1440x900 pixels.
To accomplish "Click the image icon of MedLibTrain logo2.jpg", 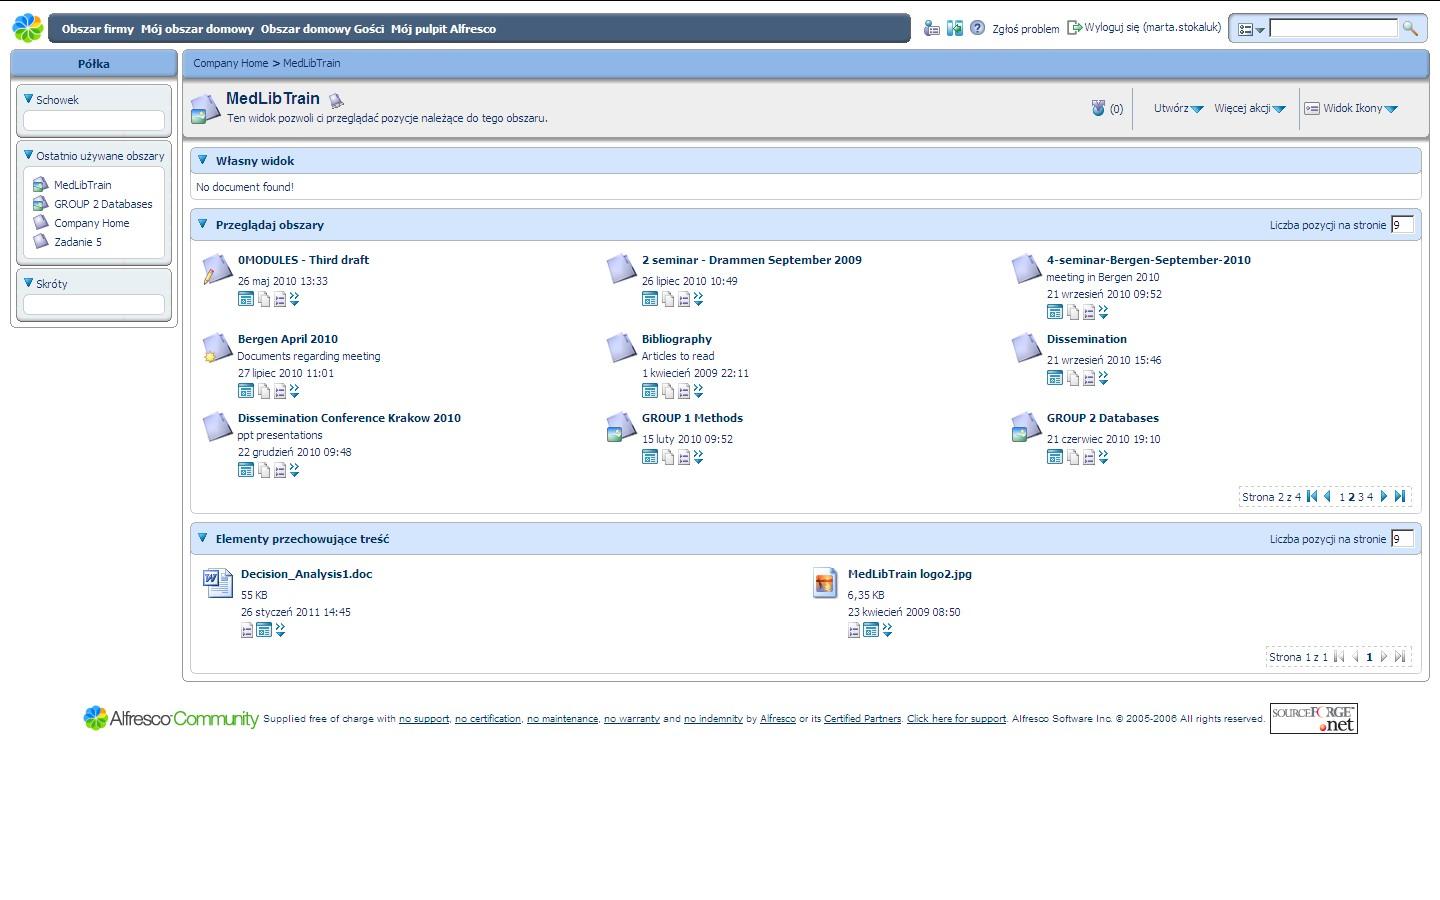I will 825,582.
